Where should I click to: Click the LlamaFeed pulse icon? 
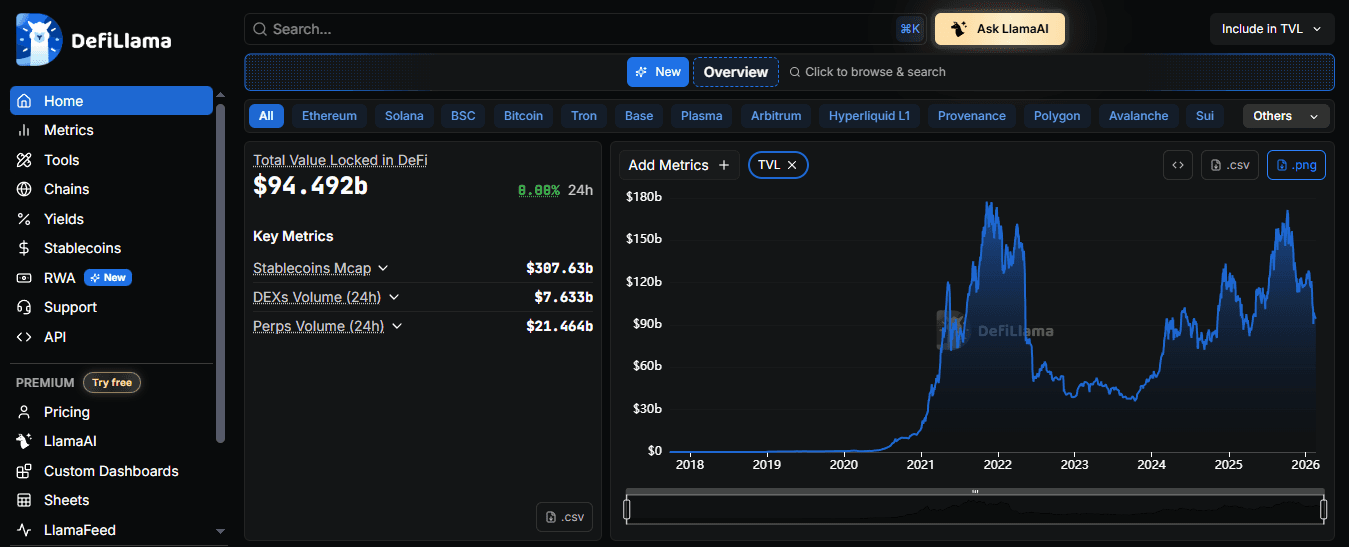pyautogui.click(x=24, y=530)
